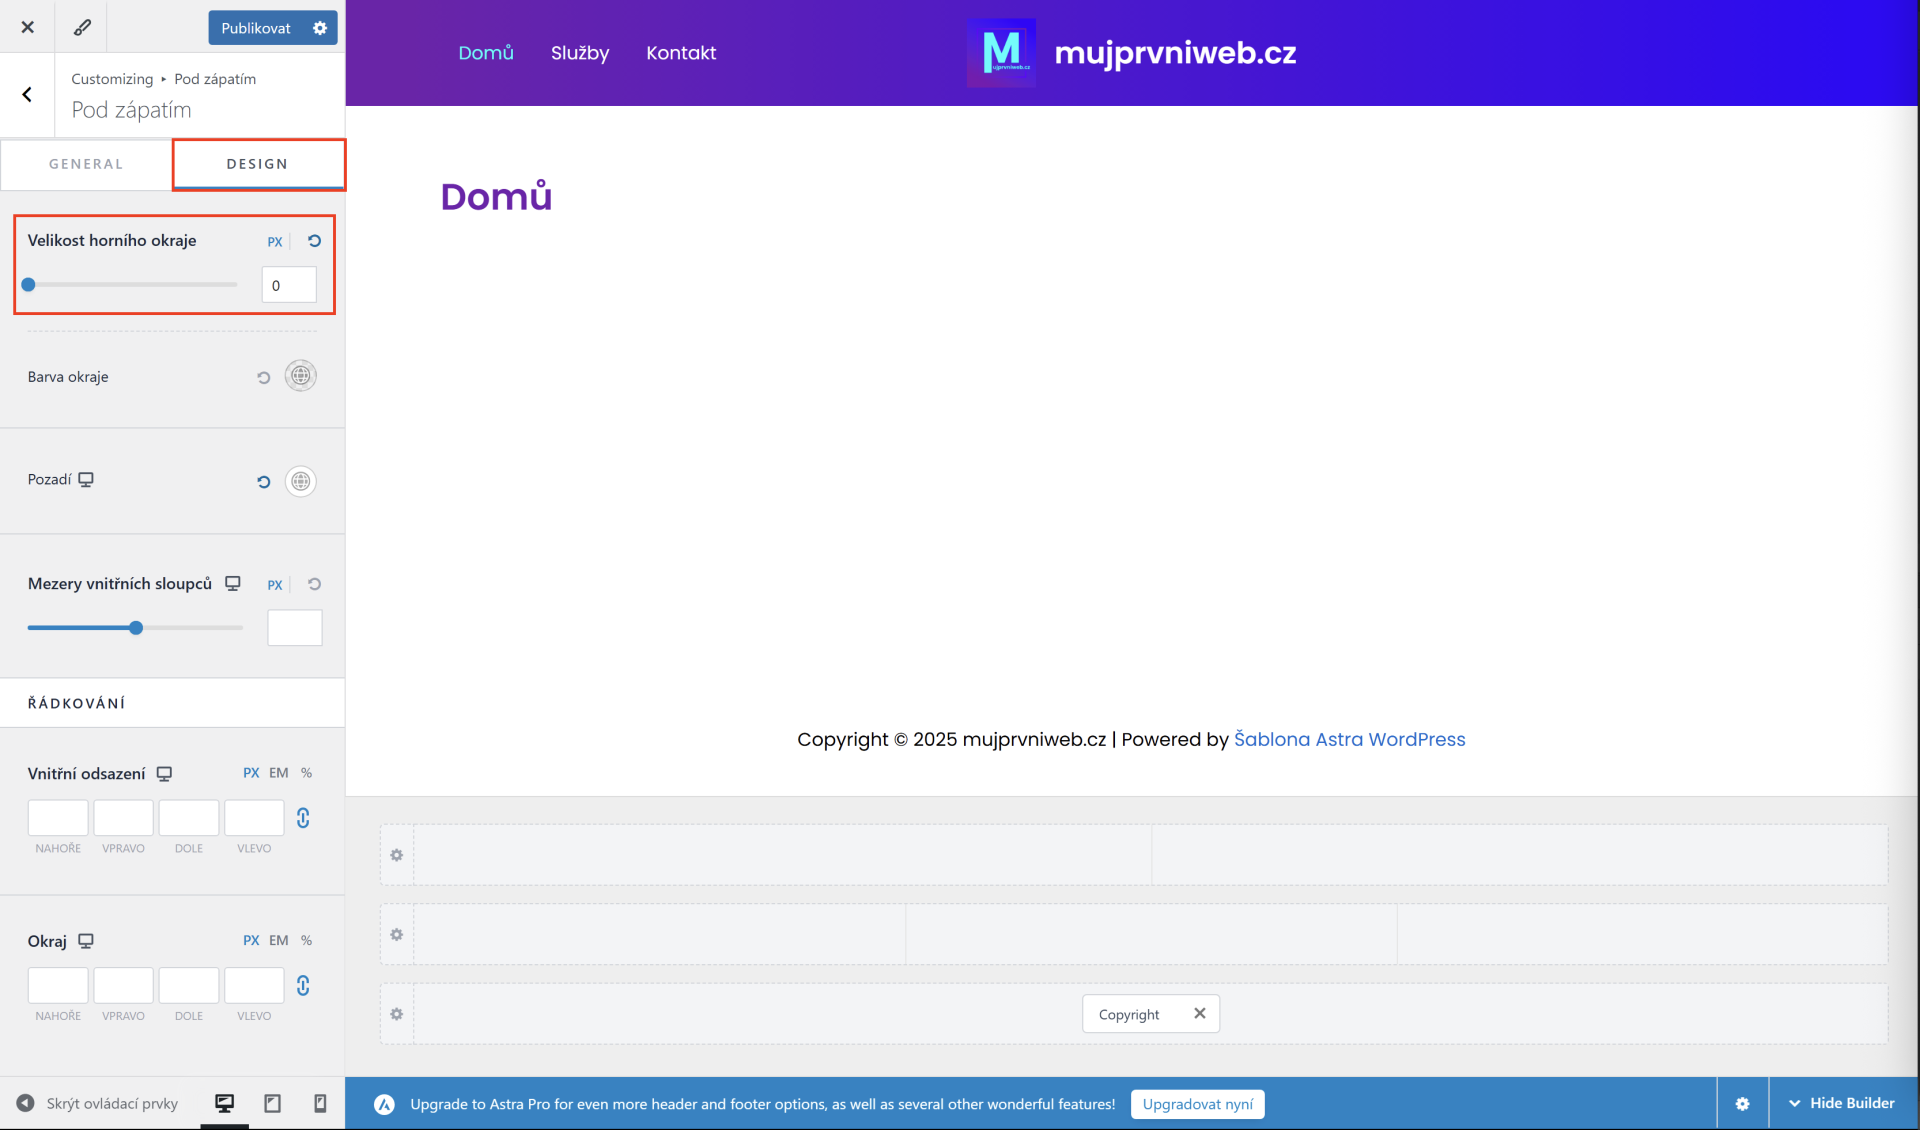Image resolution: width=1920 pixels, height=1130 pixels.
Task: Open the Šablona Astra WordPress link
Action: pos(1350,739)
